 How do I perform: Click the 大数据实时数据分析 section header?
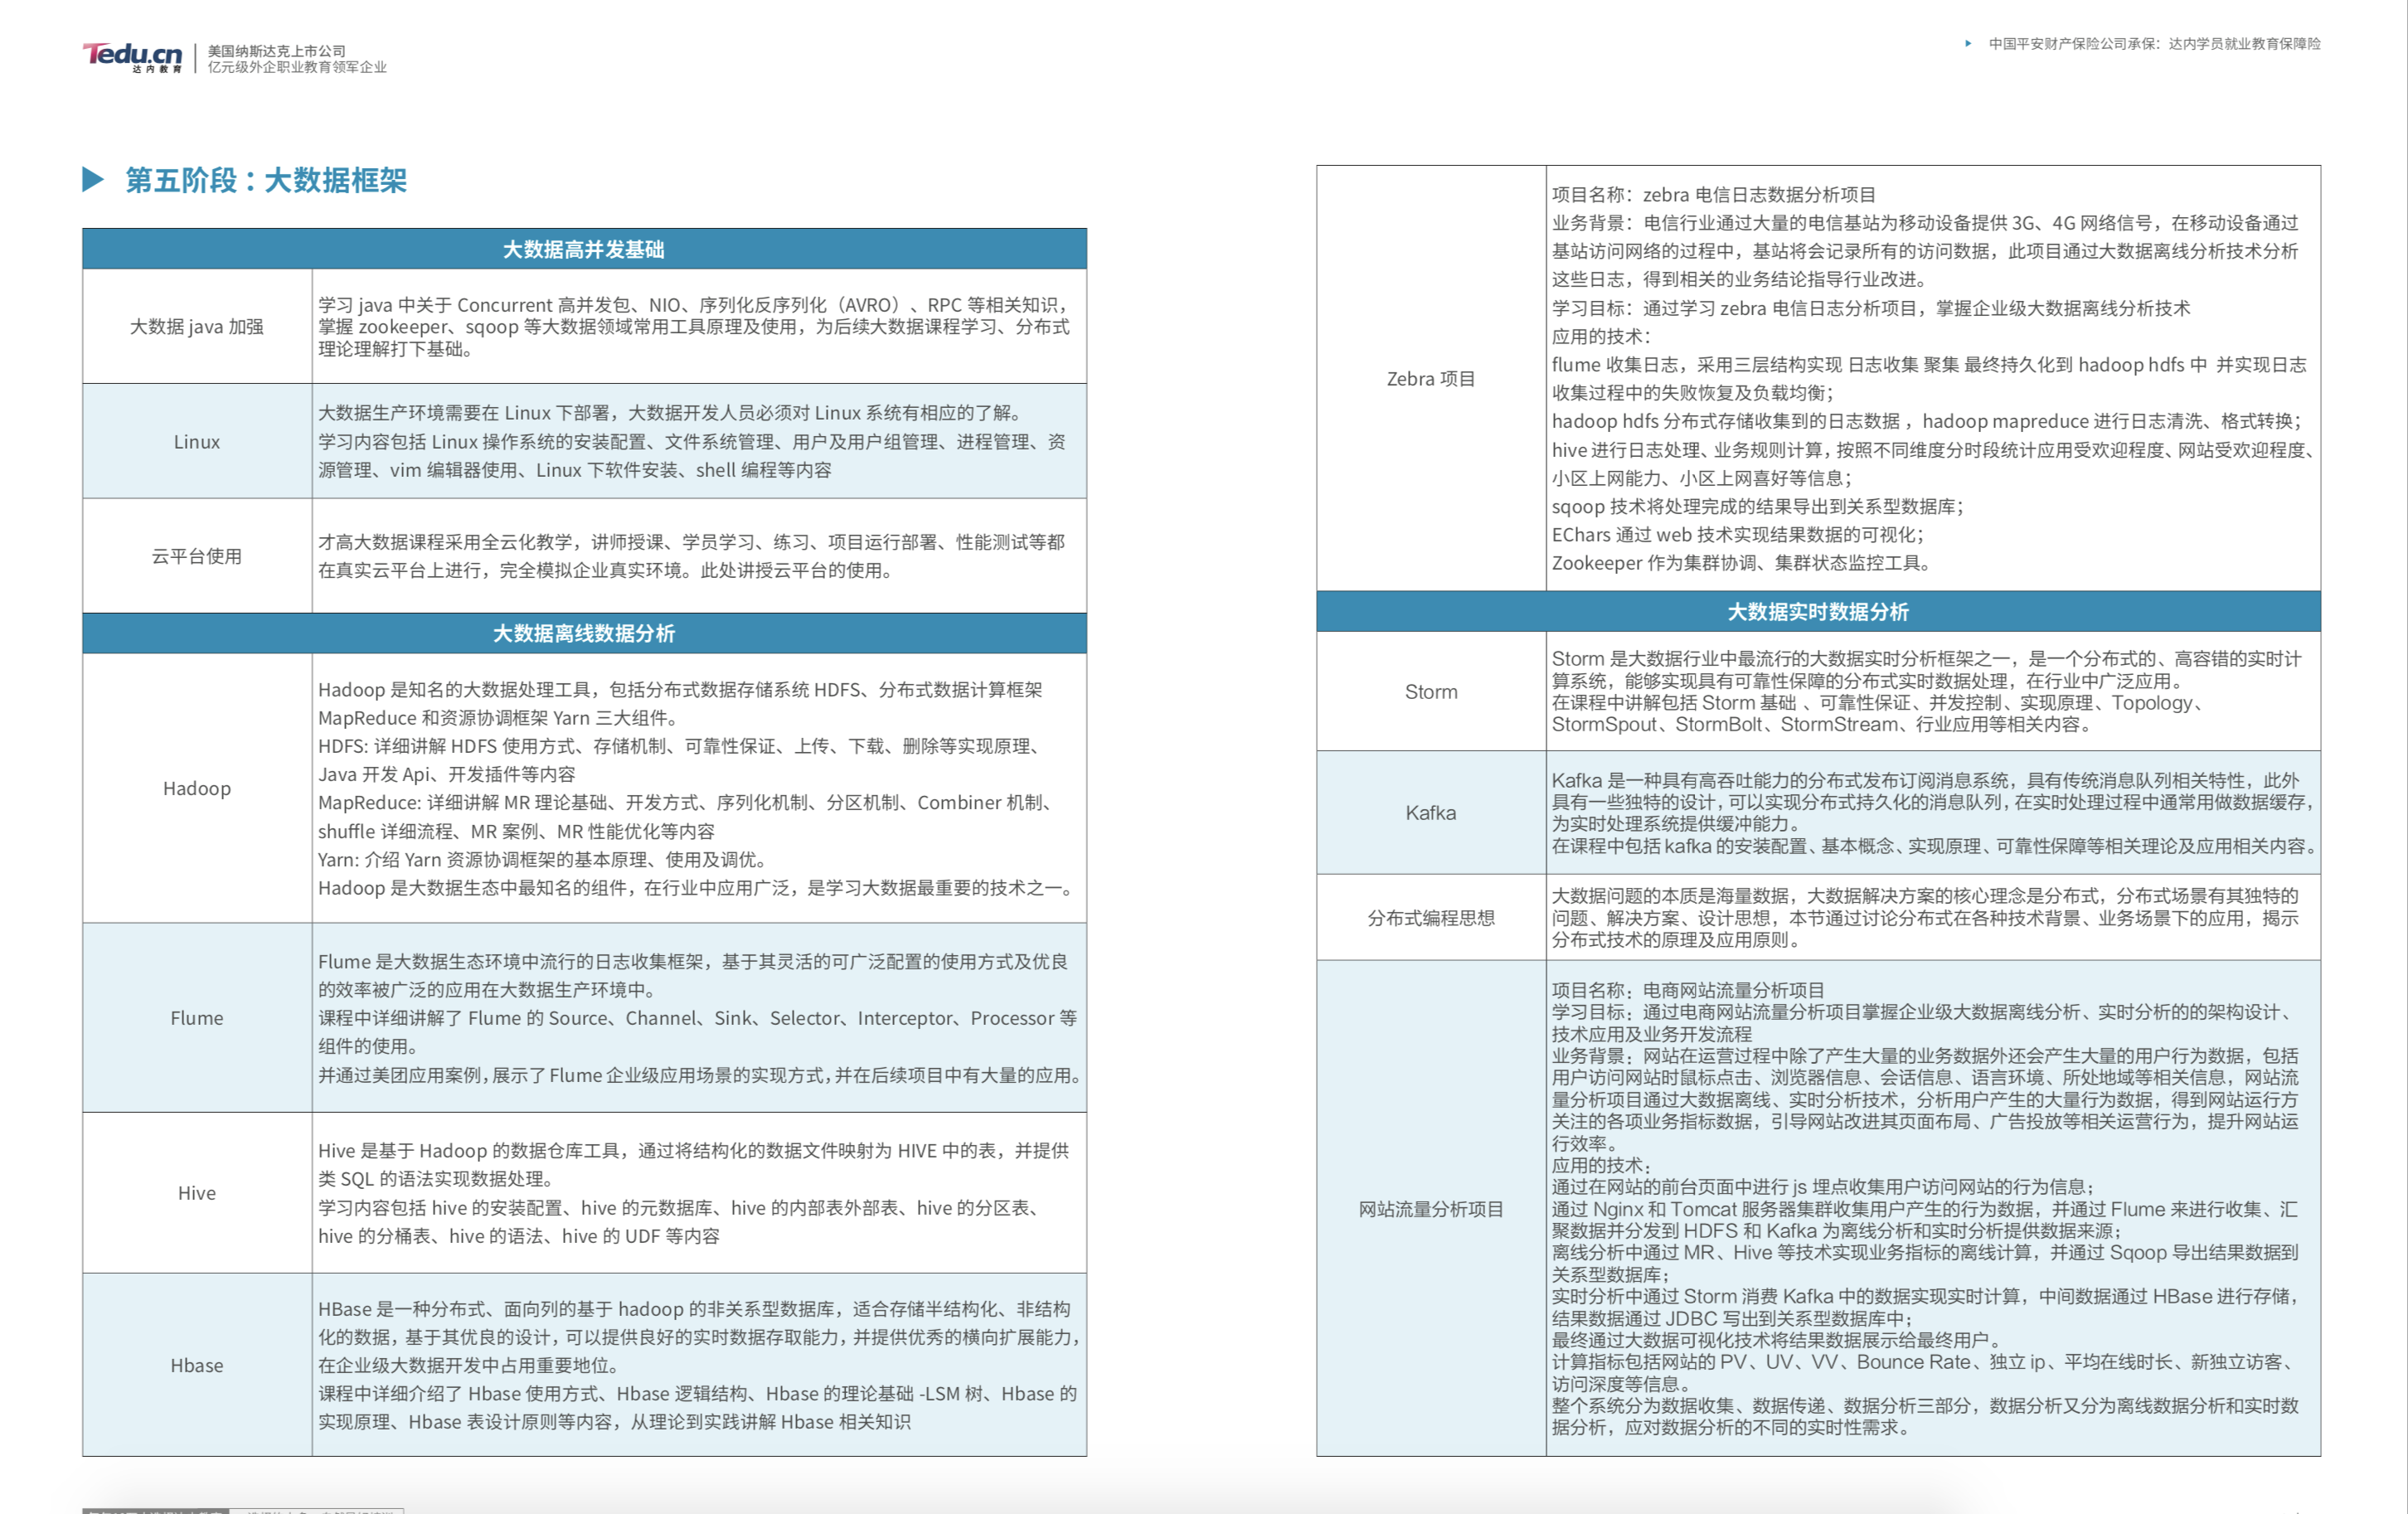click(1818, 611)
